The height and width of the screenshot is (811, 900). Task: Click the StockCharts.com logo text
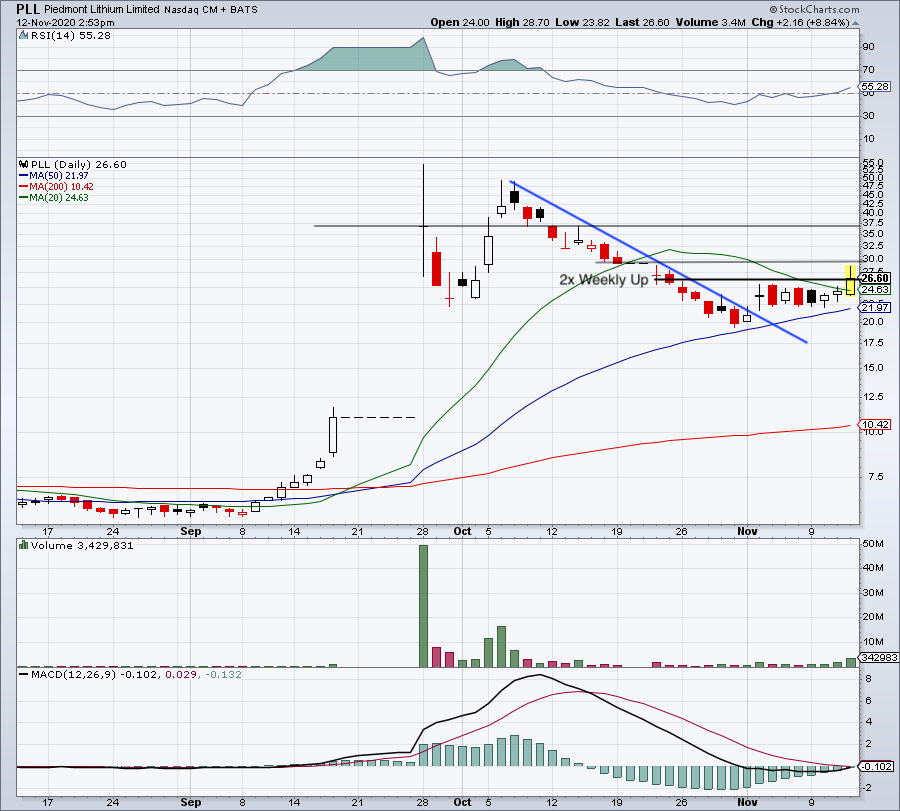(x=818, y=9)
